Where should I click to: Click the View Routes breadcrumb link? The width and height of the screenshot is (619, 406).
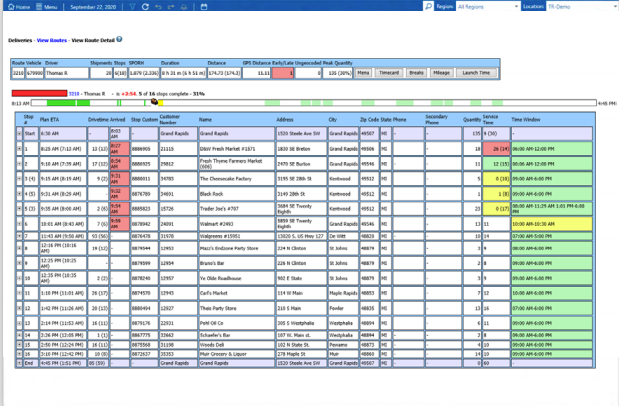pos(50,40)
